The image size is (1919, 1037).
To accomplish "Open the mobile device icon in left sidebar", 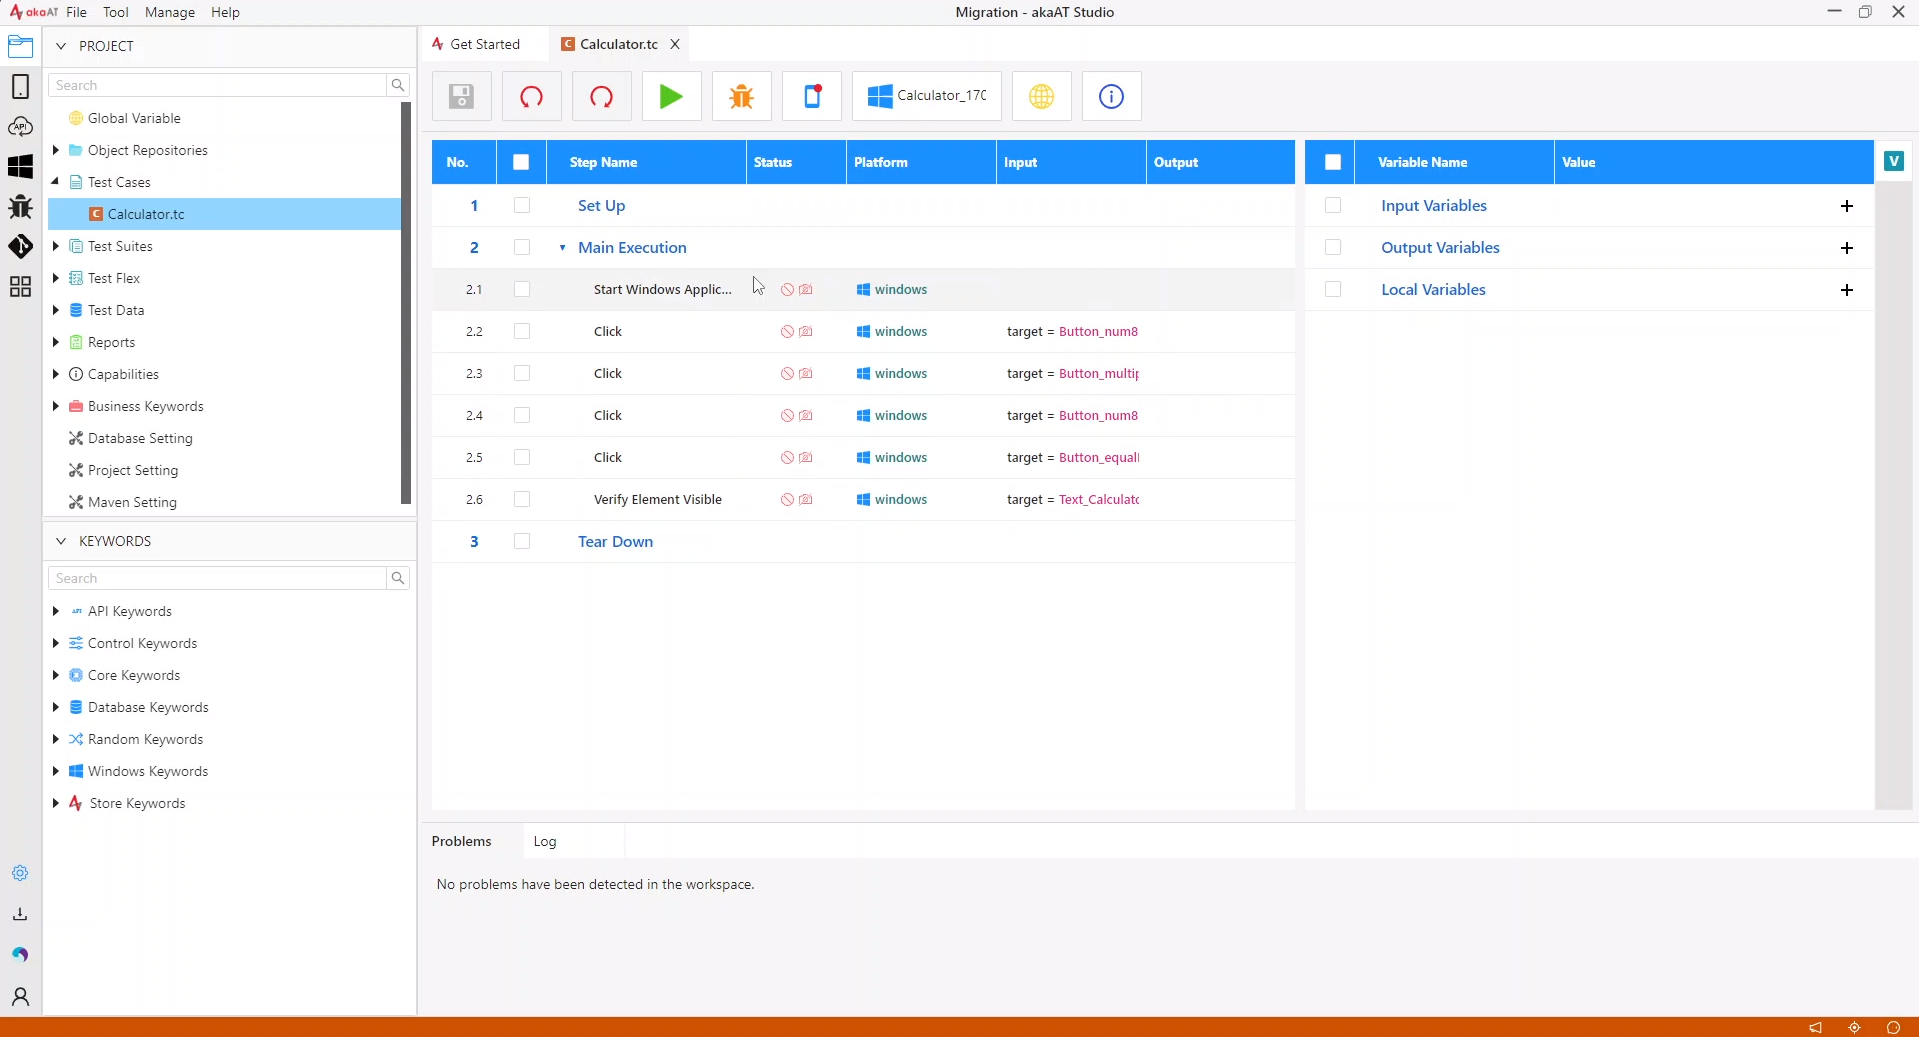I will pos(20,87).
